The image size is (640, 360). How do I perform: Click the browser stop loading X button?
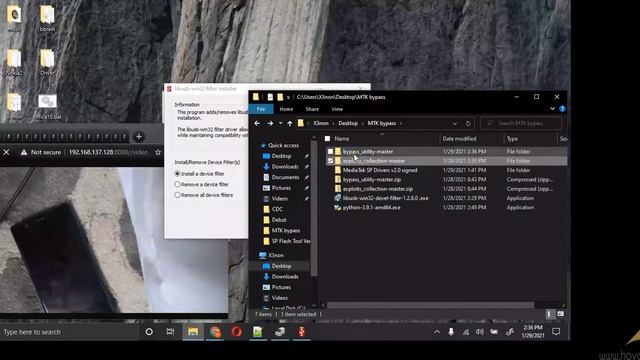pos(6,152)
